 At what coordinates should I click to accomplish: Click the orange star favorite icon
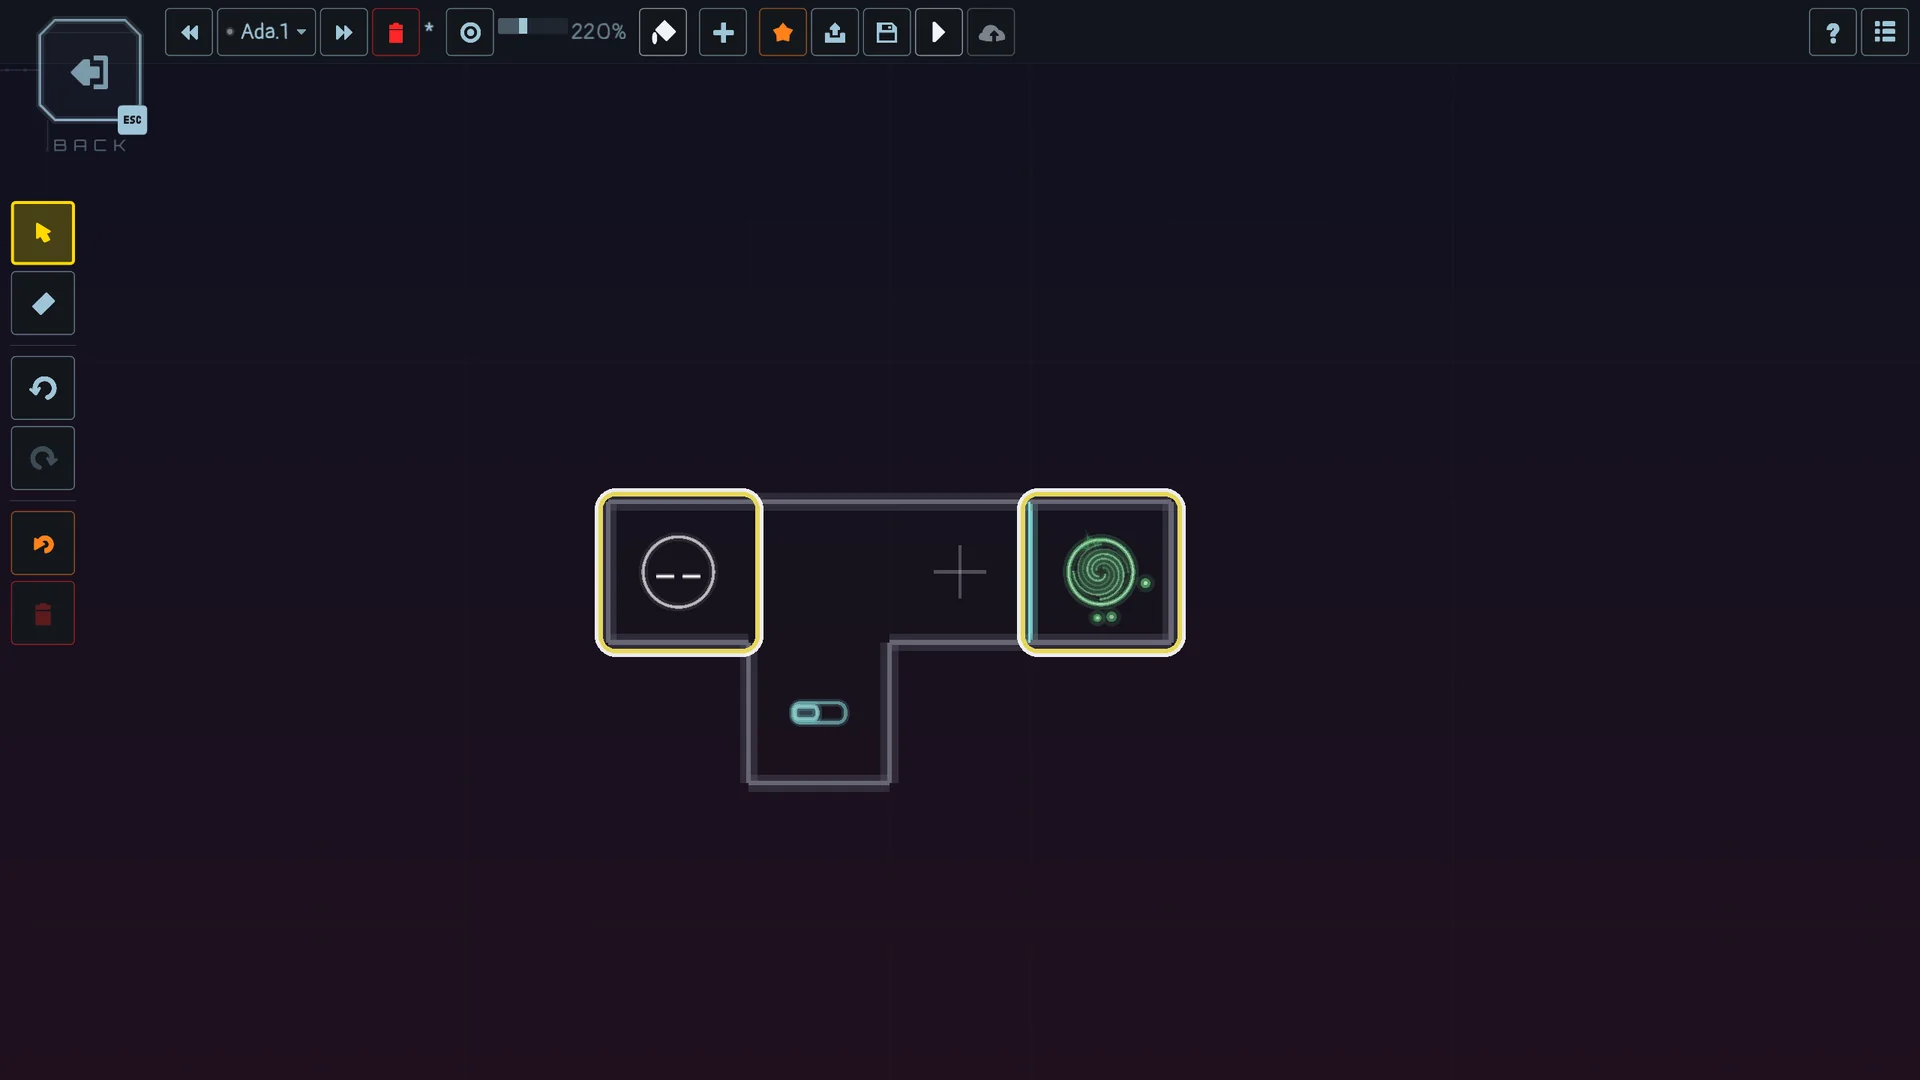tap(783, 32)
